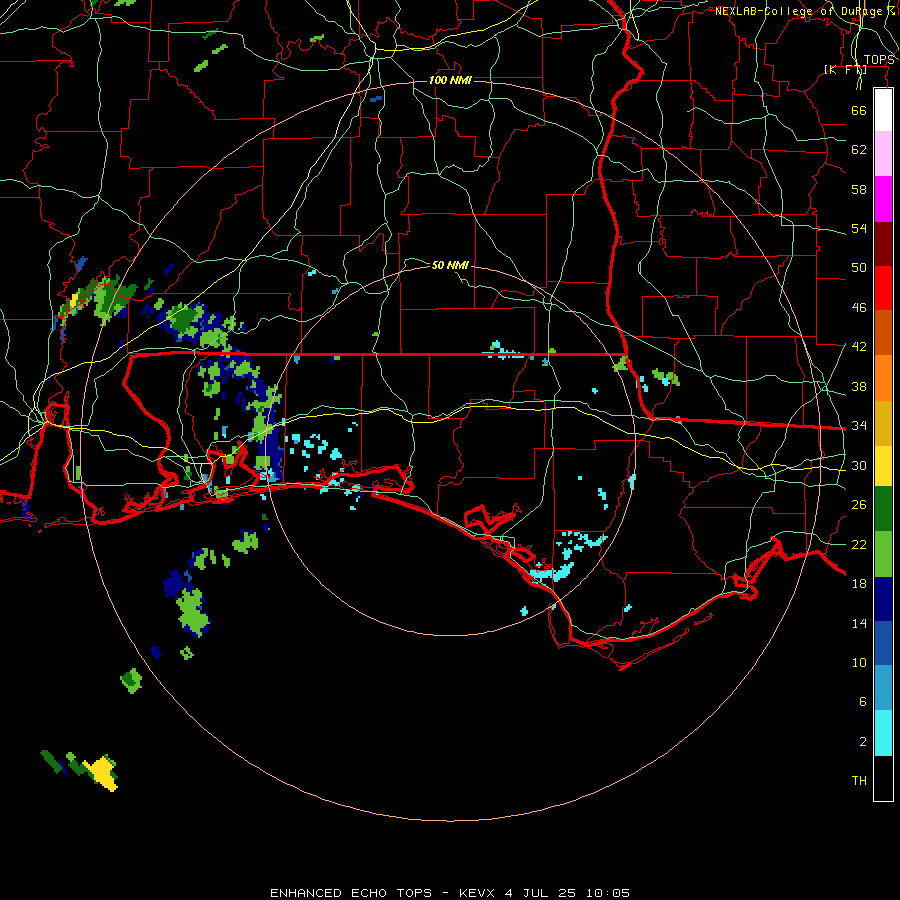Click the legend value "10"

pos(859,662)
